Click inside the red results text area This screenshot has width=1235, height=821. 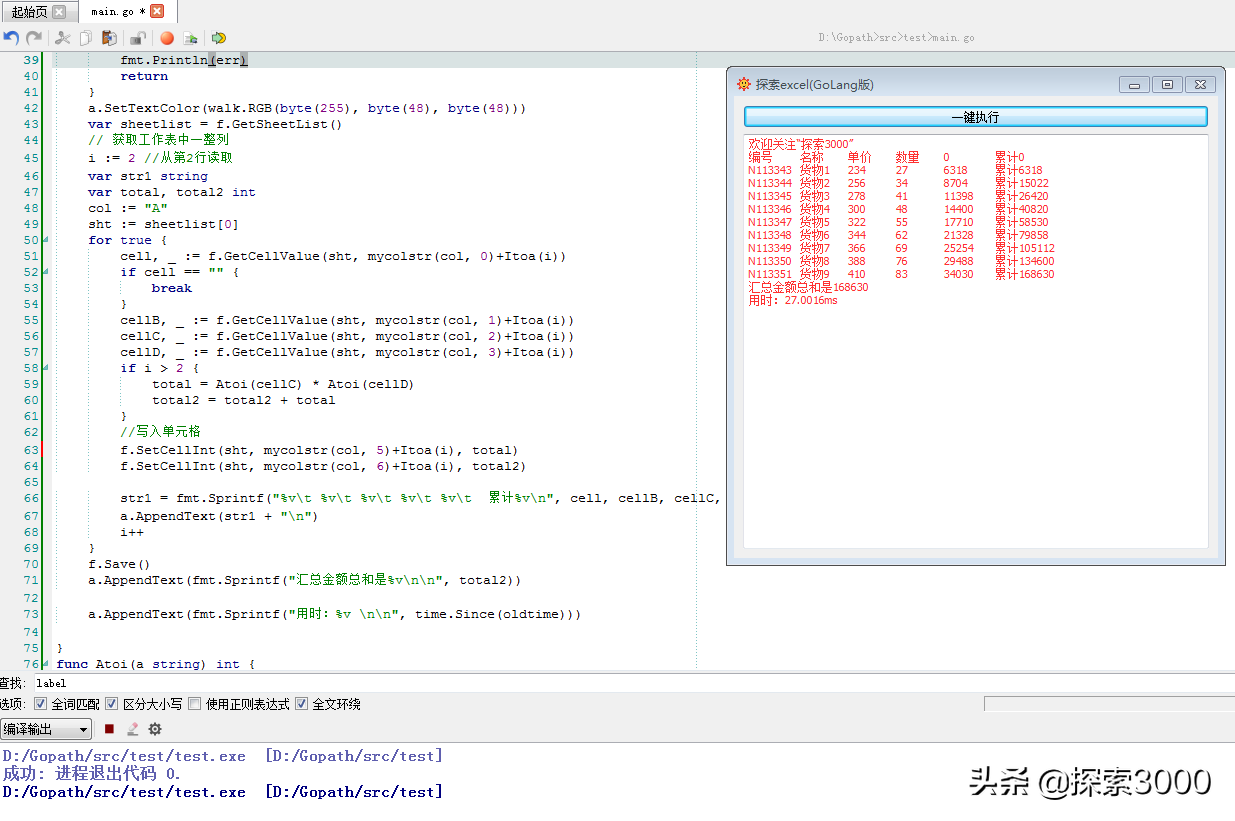(x=975, y=341)
